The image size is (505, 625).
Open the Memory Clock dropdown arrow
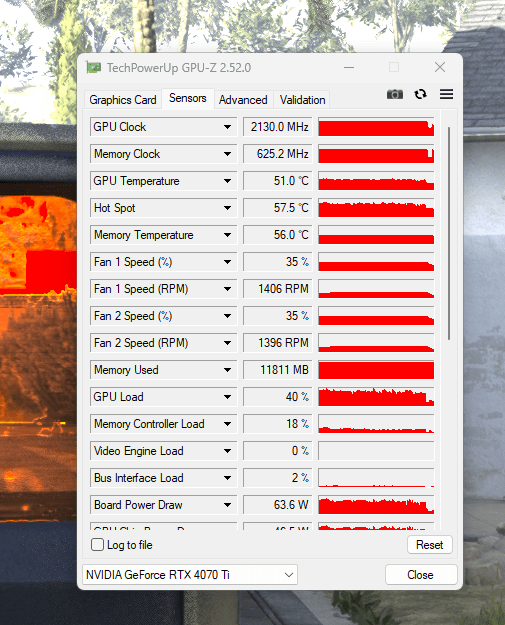227,154
